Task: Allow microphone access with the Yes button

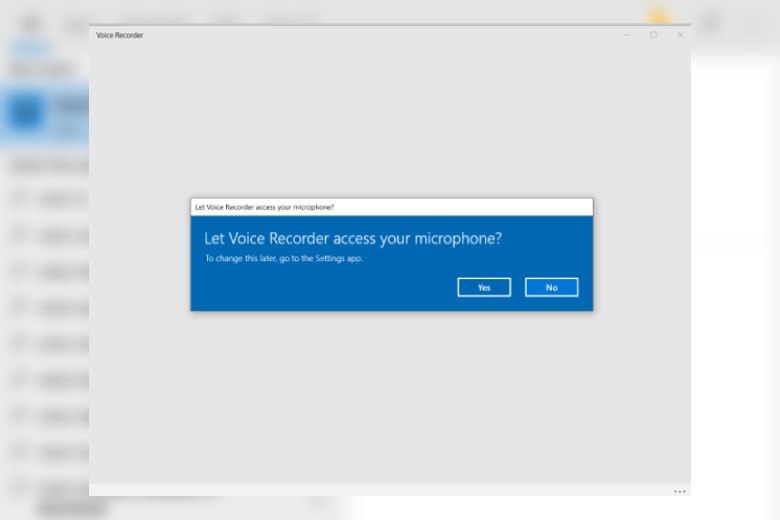Action: (x=484, y=287)
